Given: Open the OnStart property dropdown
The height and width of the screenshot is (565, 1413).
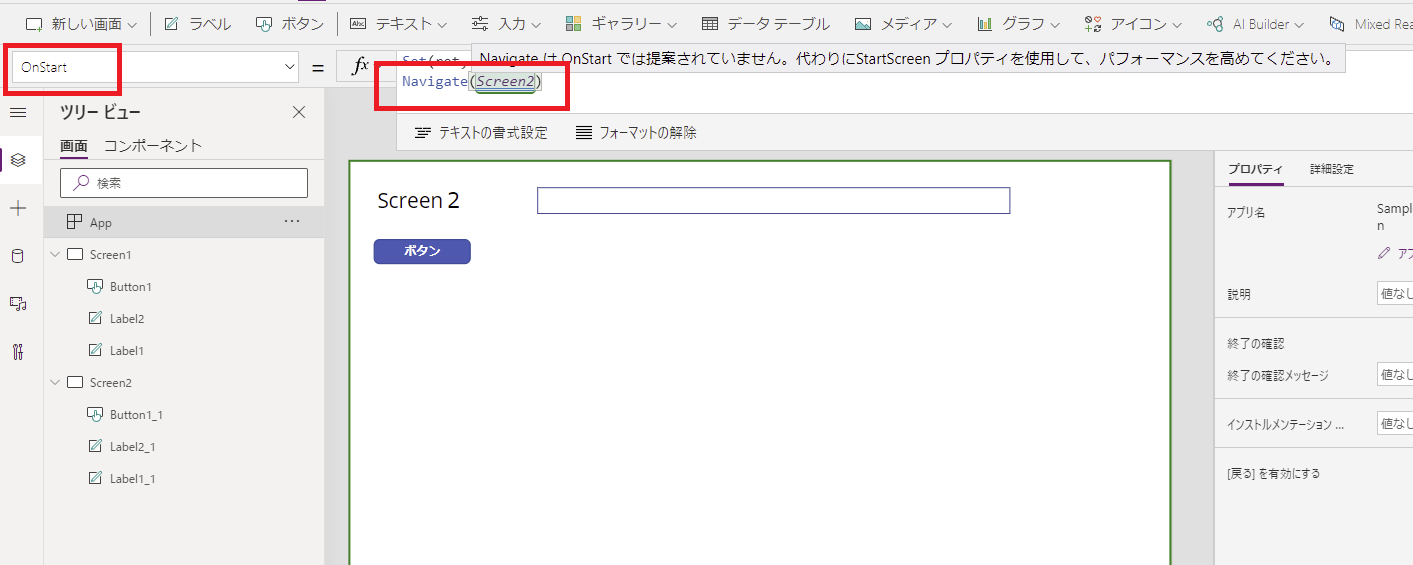Looking at the screenshot, I should [x=290, y=67].
